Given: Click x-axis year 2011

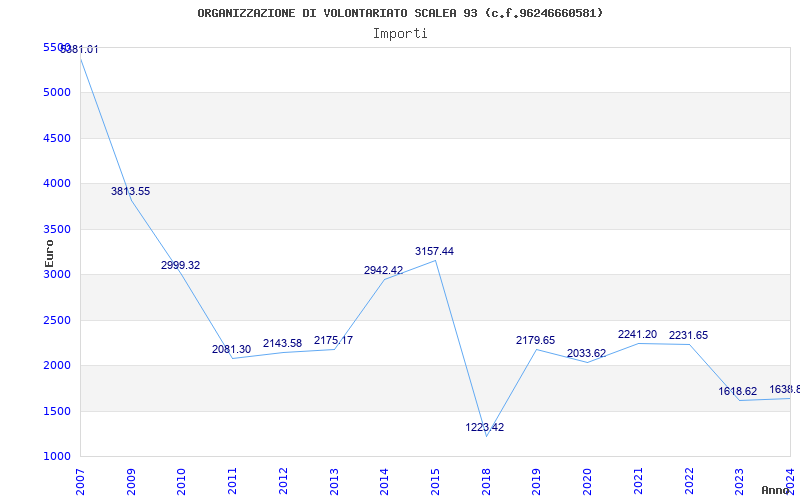Looking at the screenshot, I should pos(233,482).
